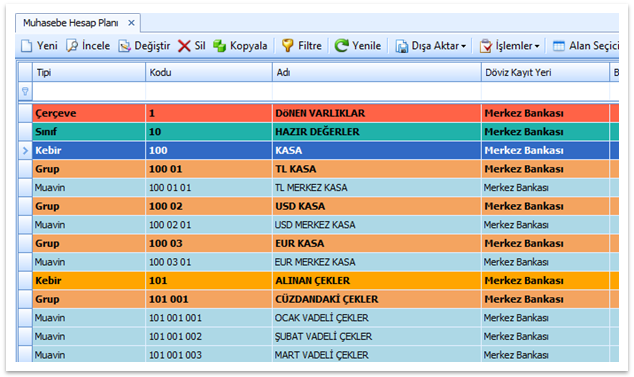Sort by the Kodu column header
The image size is (634, 377).
click(x=209, y=72)
